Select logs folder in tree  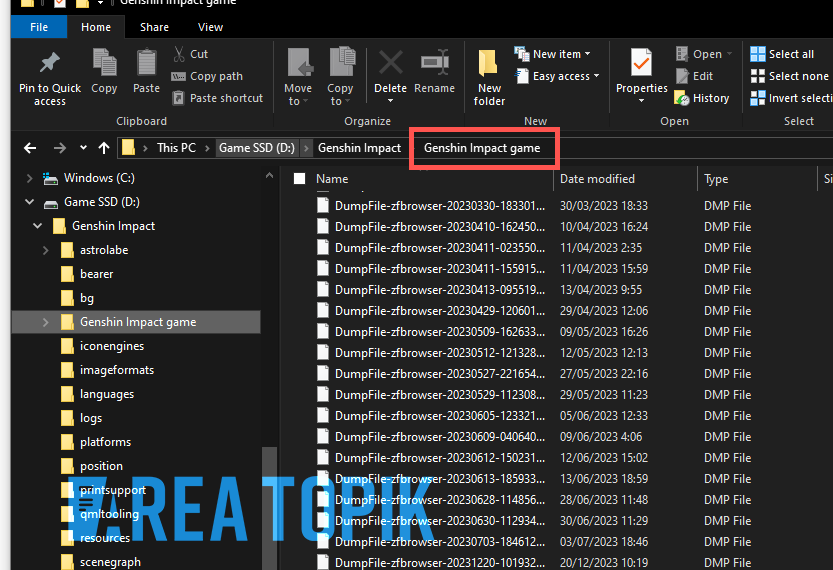[91, 418]
